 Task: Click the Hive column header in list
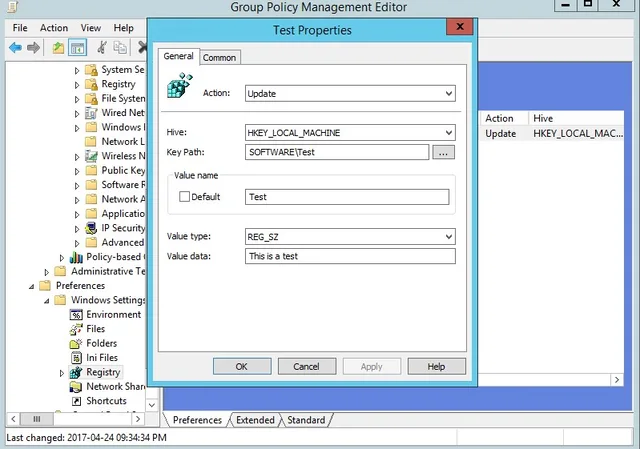tap(576, 118)
